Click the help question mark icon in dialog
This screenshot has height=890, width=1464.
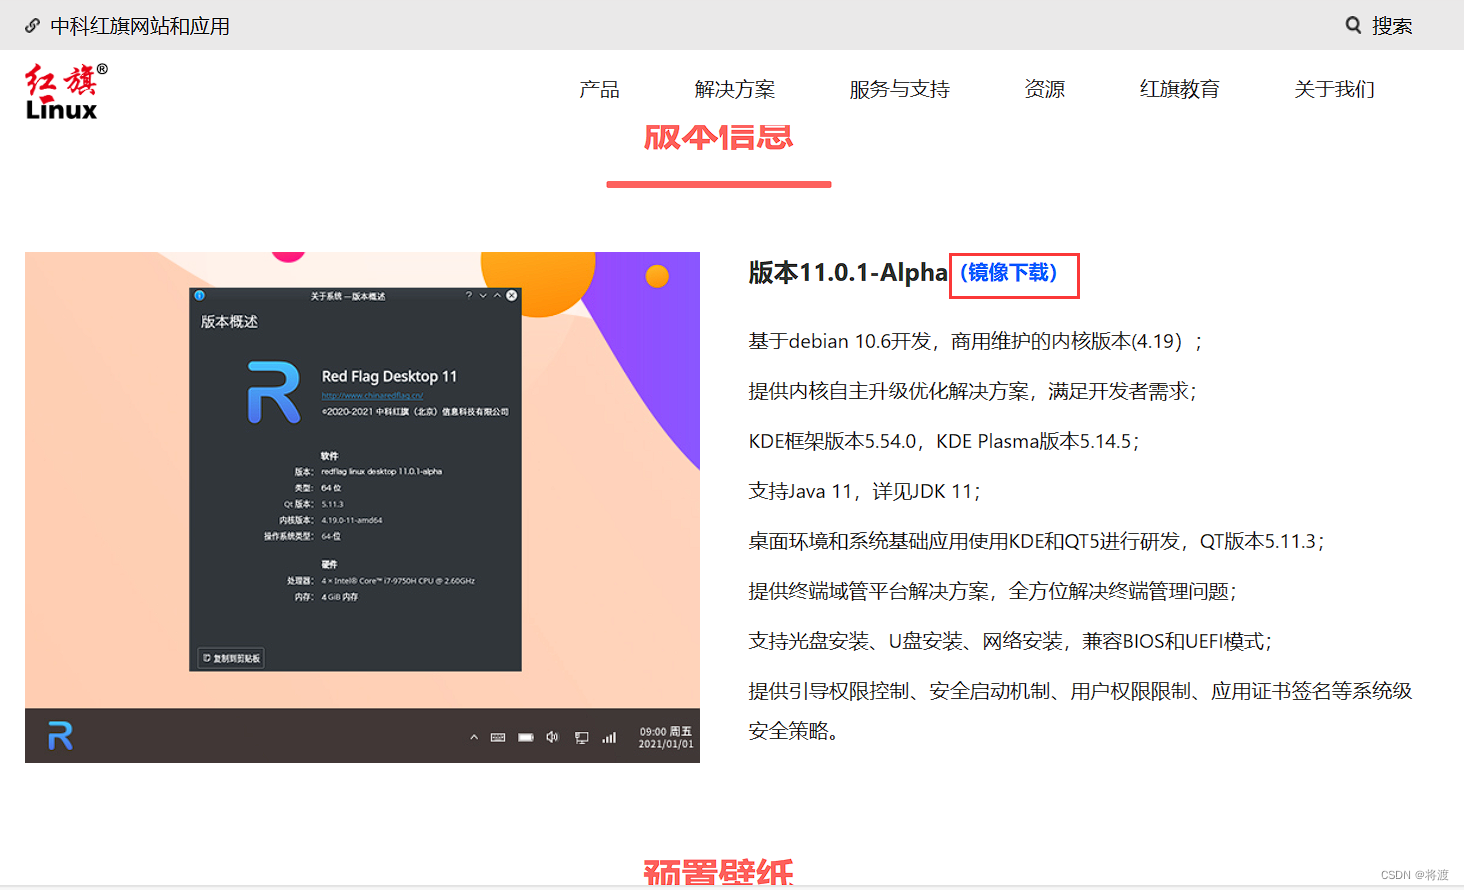469,295
